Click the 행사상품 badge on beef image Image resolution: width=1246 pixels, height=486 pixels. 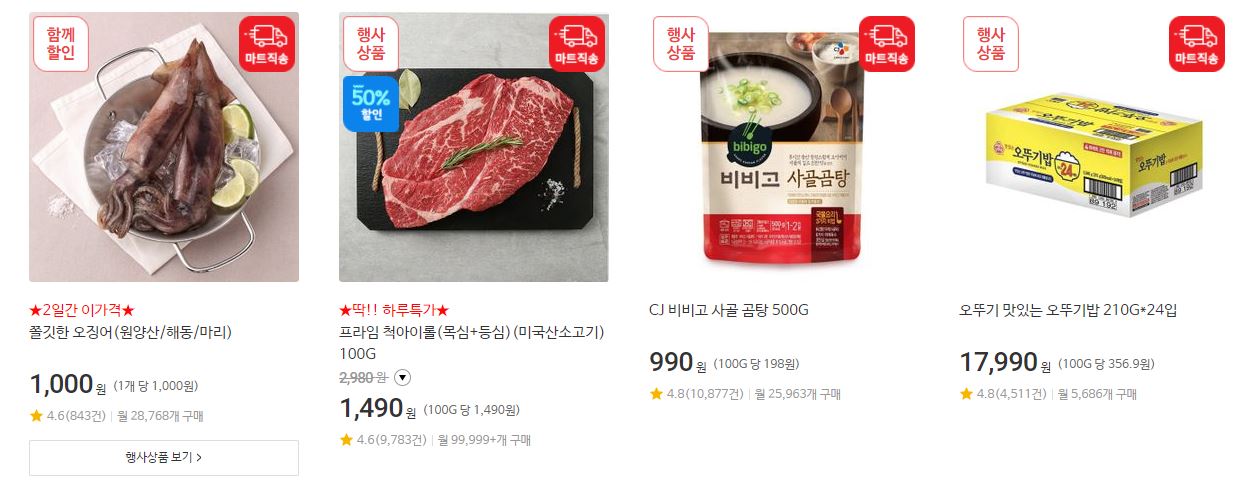371,44
